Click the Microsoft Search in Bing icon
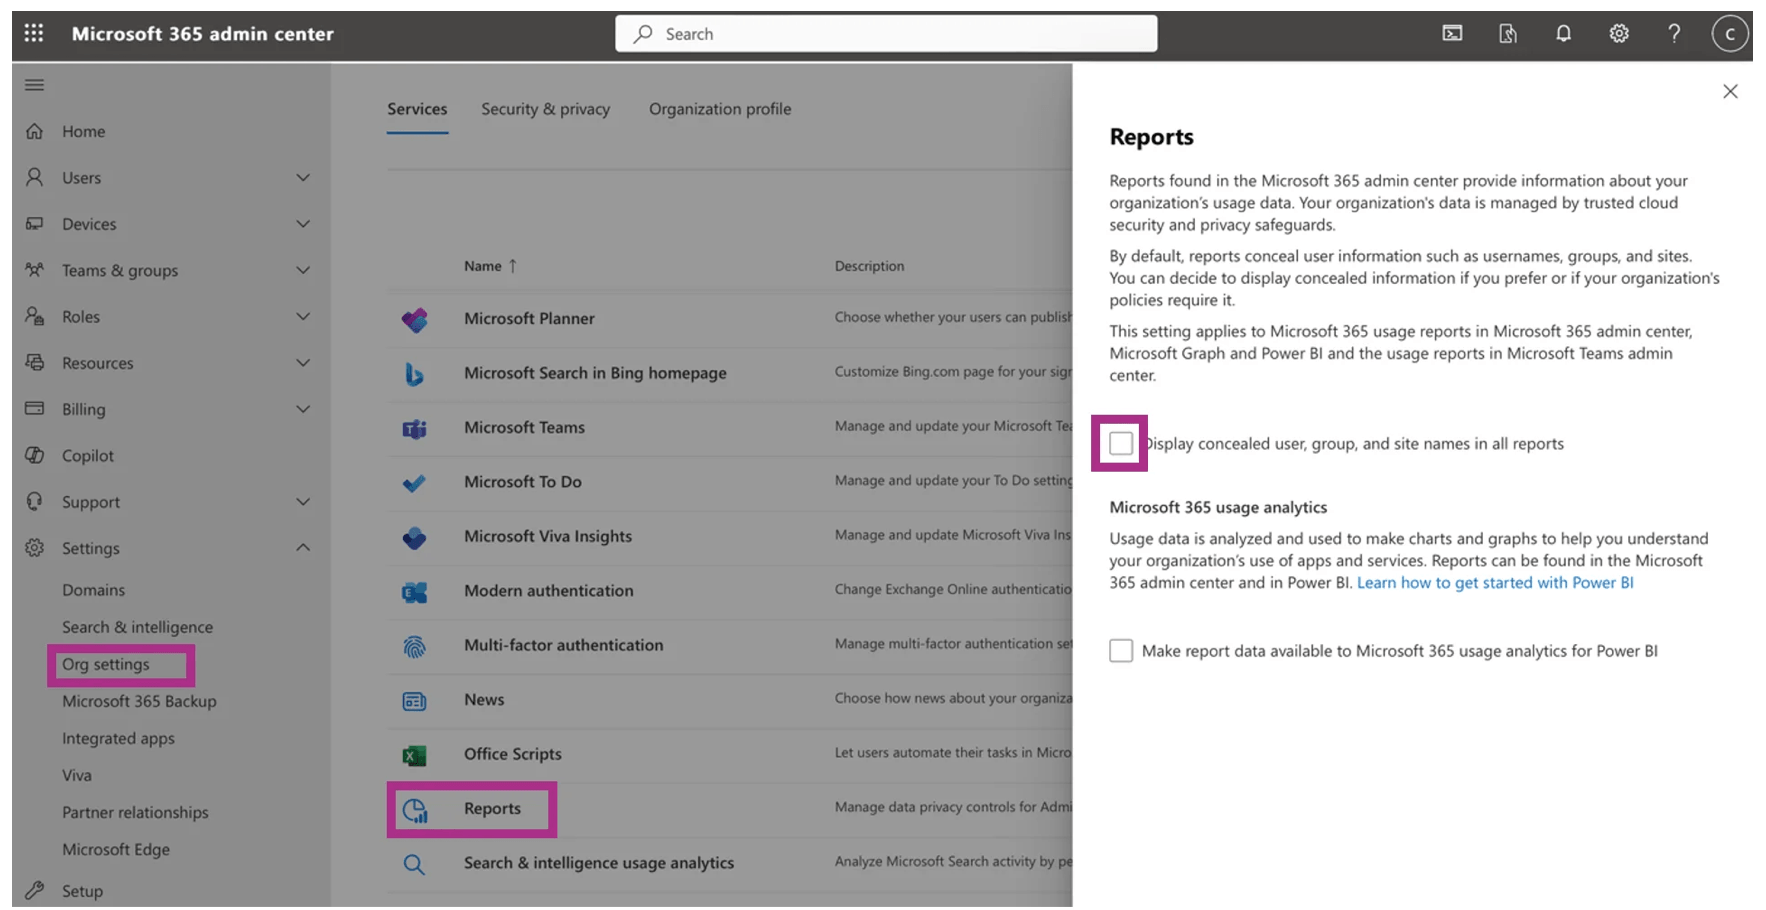The image size is (1766, 910). point(414,373)
